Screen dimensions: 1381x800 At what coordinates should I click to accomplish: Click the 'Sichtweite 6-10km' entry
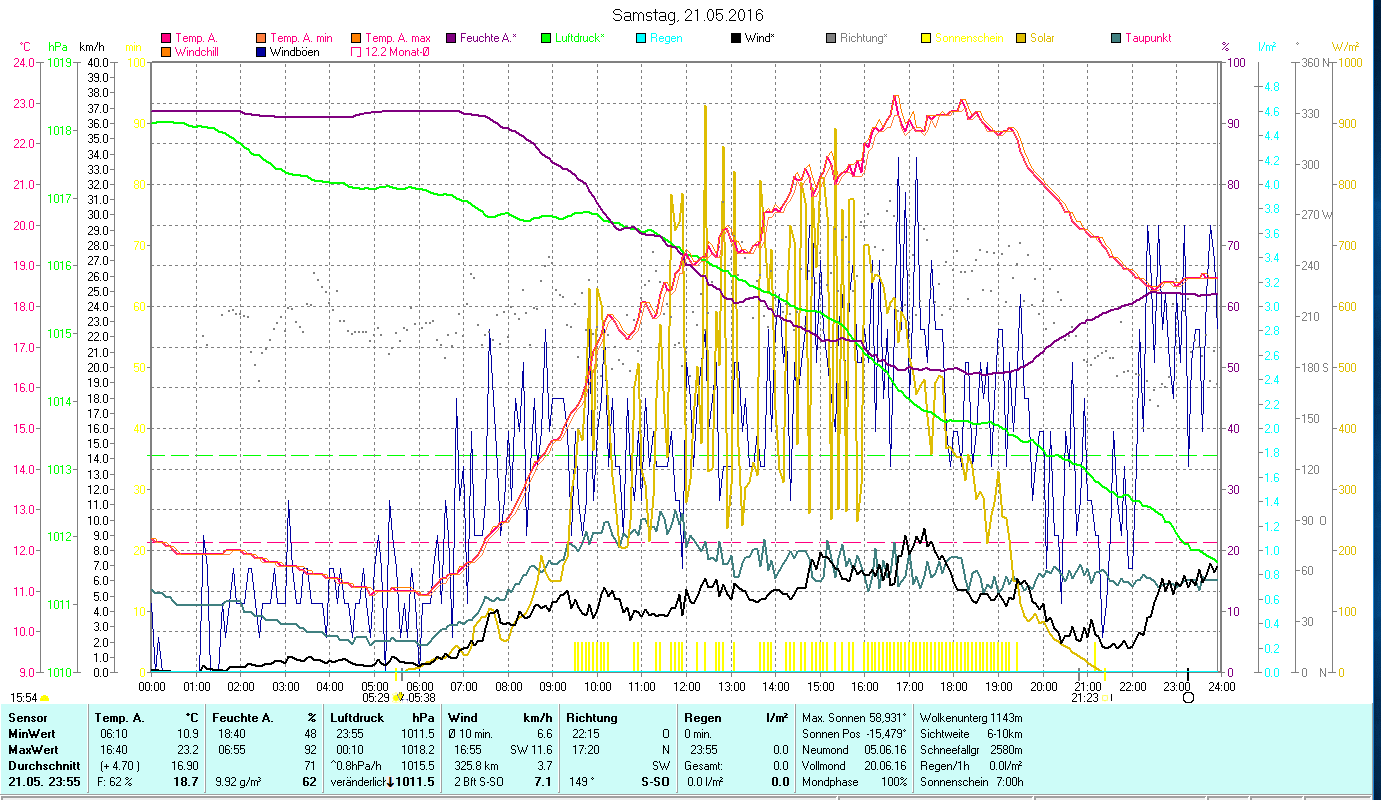point(970,733)
